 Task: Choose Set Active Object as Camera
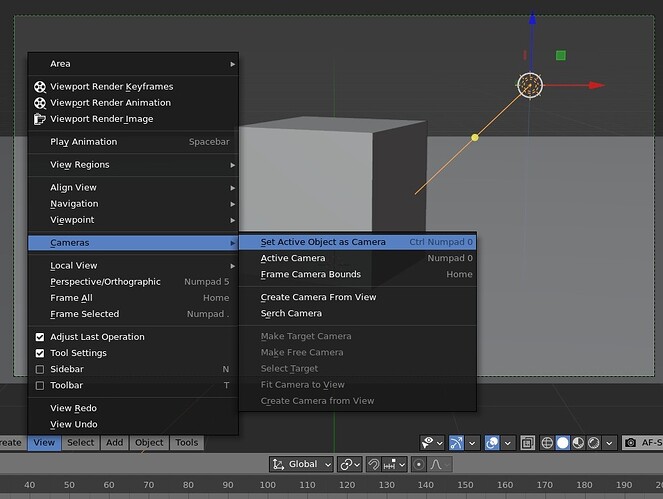tap(358, 242)
